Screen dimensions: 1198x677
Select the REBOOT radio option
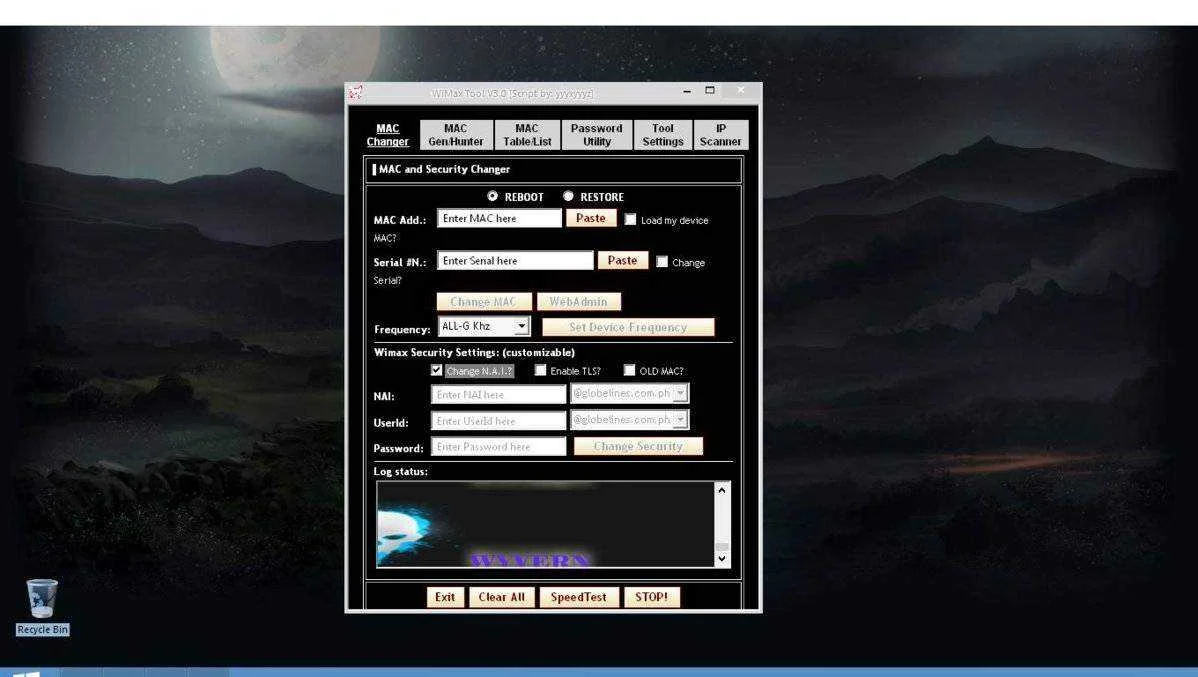492,196
